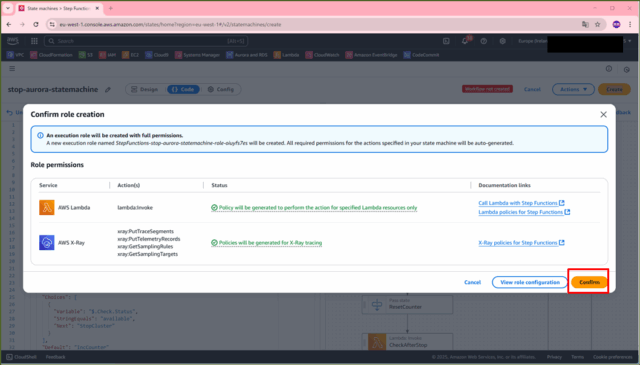Click the Feedback footer link

click(x=56, y=357)
